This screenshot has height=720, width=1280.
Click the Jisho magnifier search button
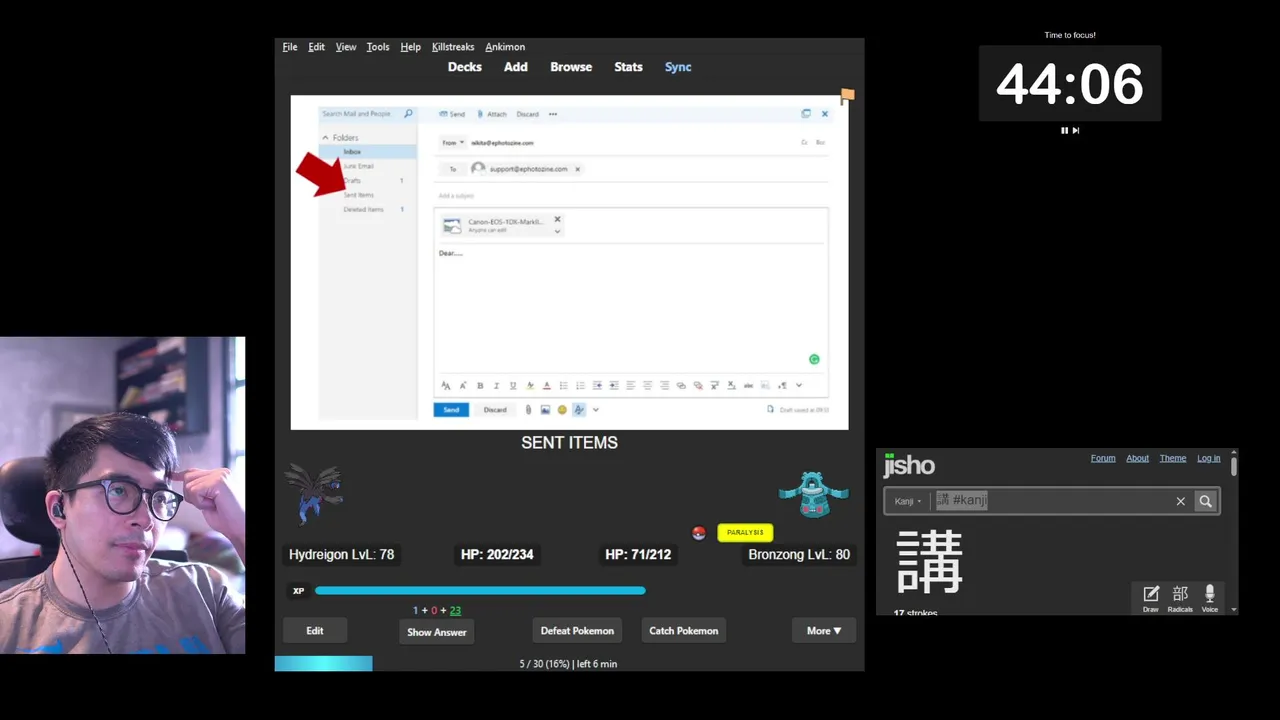click(x=1206, y=501)
